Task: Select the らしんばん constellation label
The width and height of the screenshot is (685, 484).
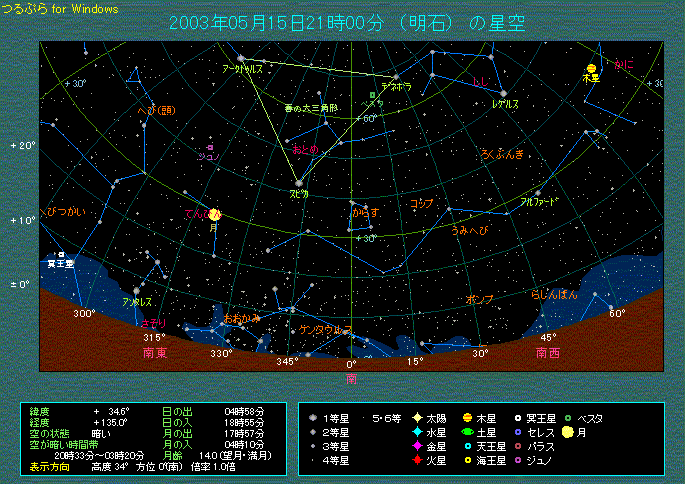Action: 554,295
